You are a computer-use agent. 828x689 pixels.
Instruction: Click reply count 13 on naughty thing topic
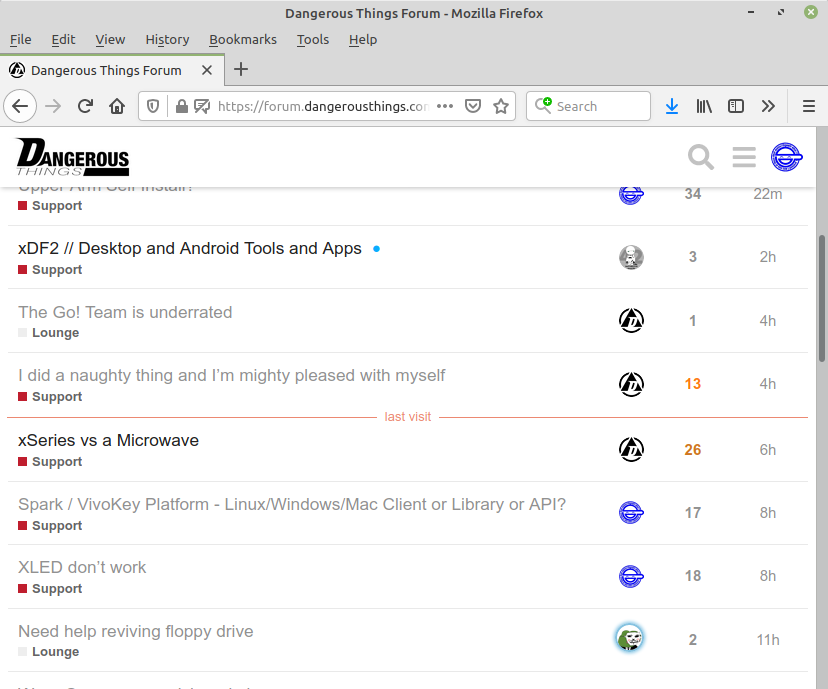click(x=693, y=384)
